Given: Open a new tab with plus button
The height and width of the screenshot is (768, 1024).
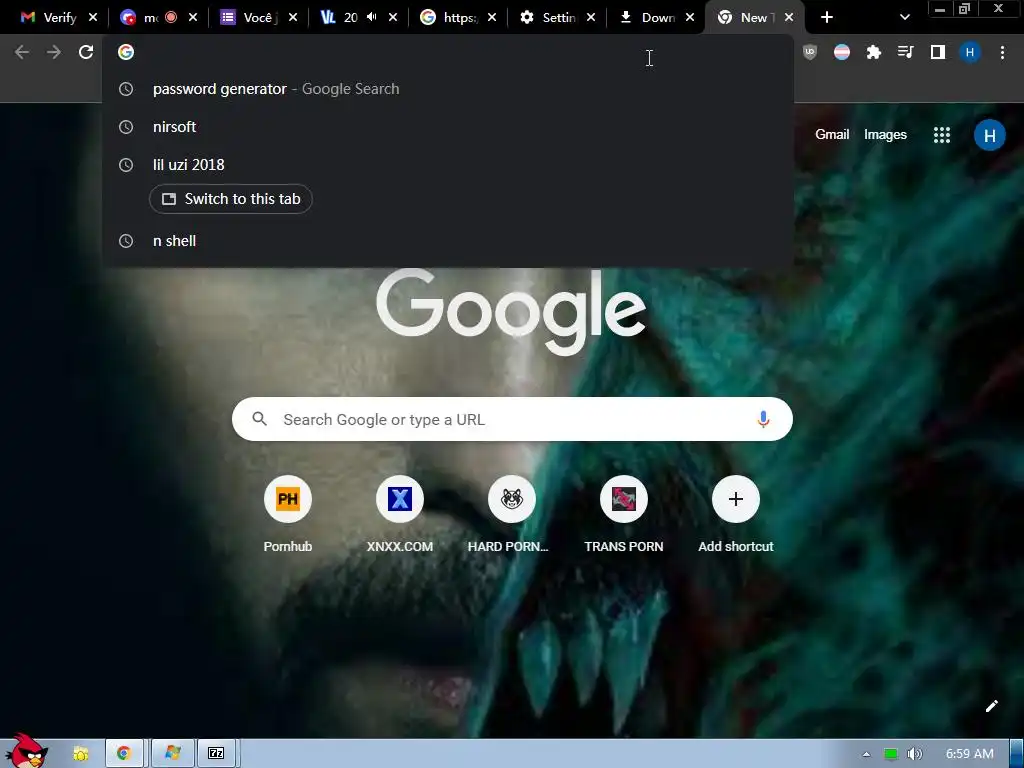Looking at the screenshot, I should (x=827, y=18).
